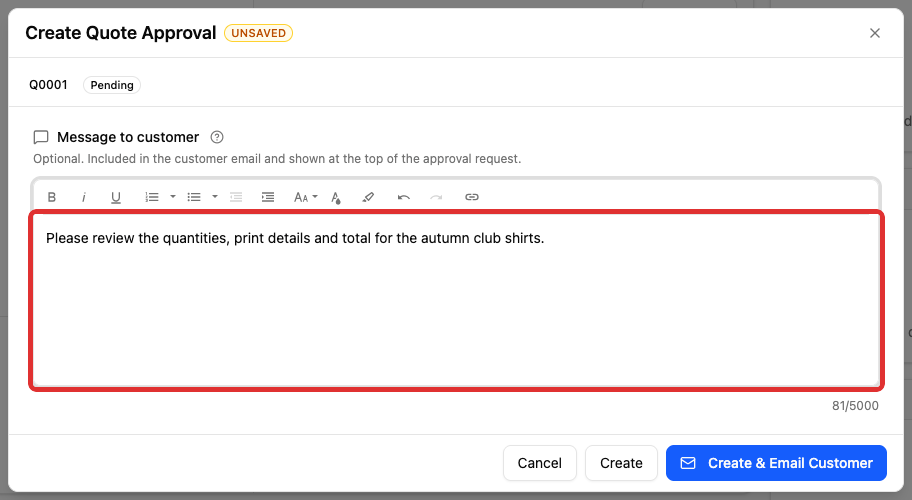Select the quote number Q0001
The width and height of the screenshot is (912, 500).
[48, 85]
